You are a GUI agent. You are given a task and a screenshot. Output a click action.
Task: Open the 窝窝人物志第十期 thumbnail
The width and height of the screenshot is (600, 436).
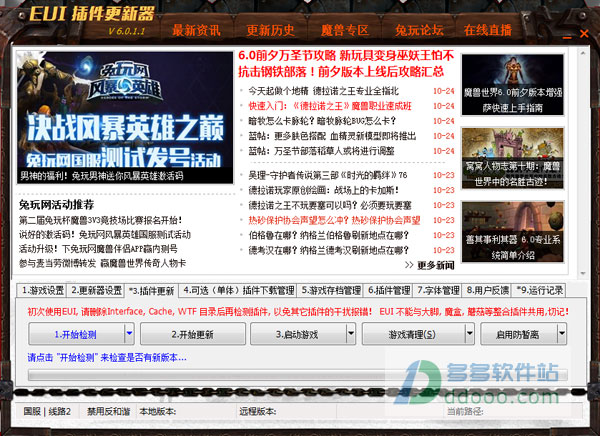pos(512,158)
